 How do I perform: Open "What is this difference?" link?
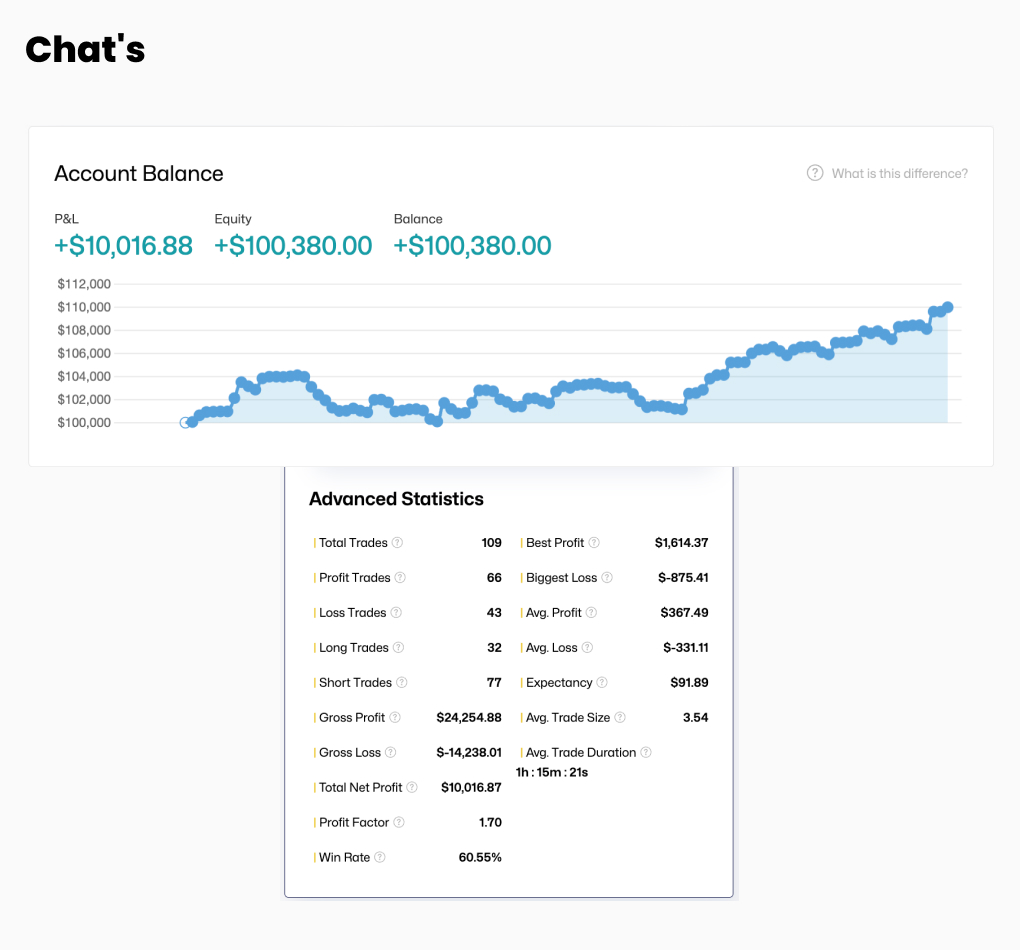click(x=899, y=174)
